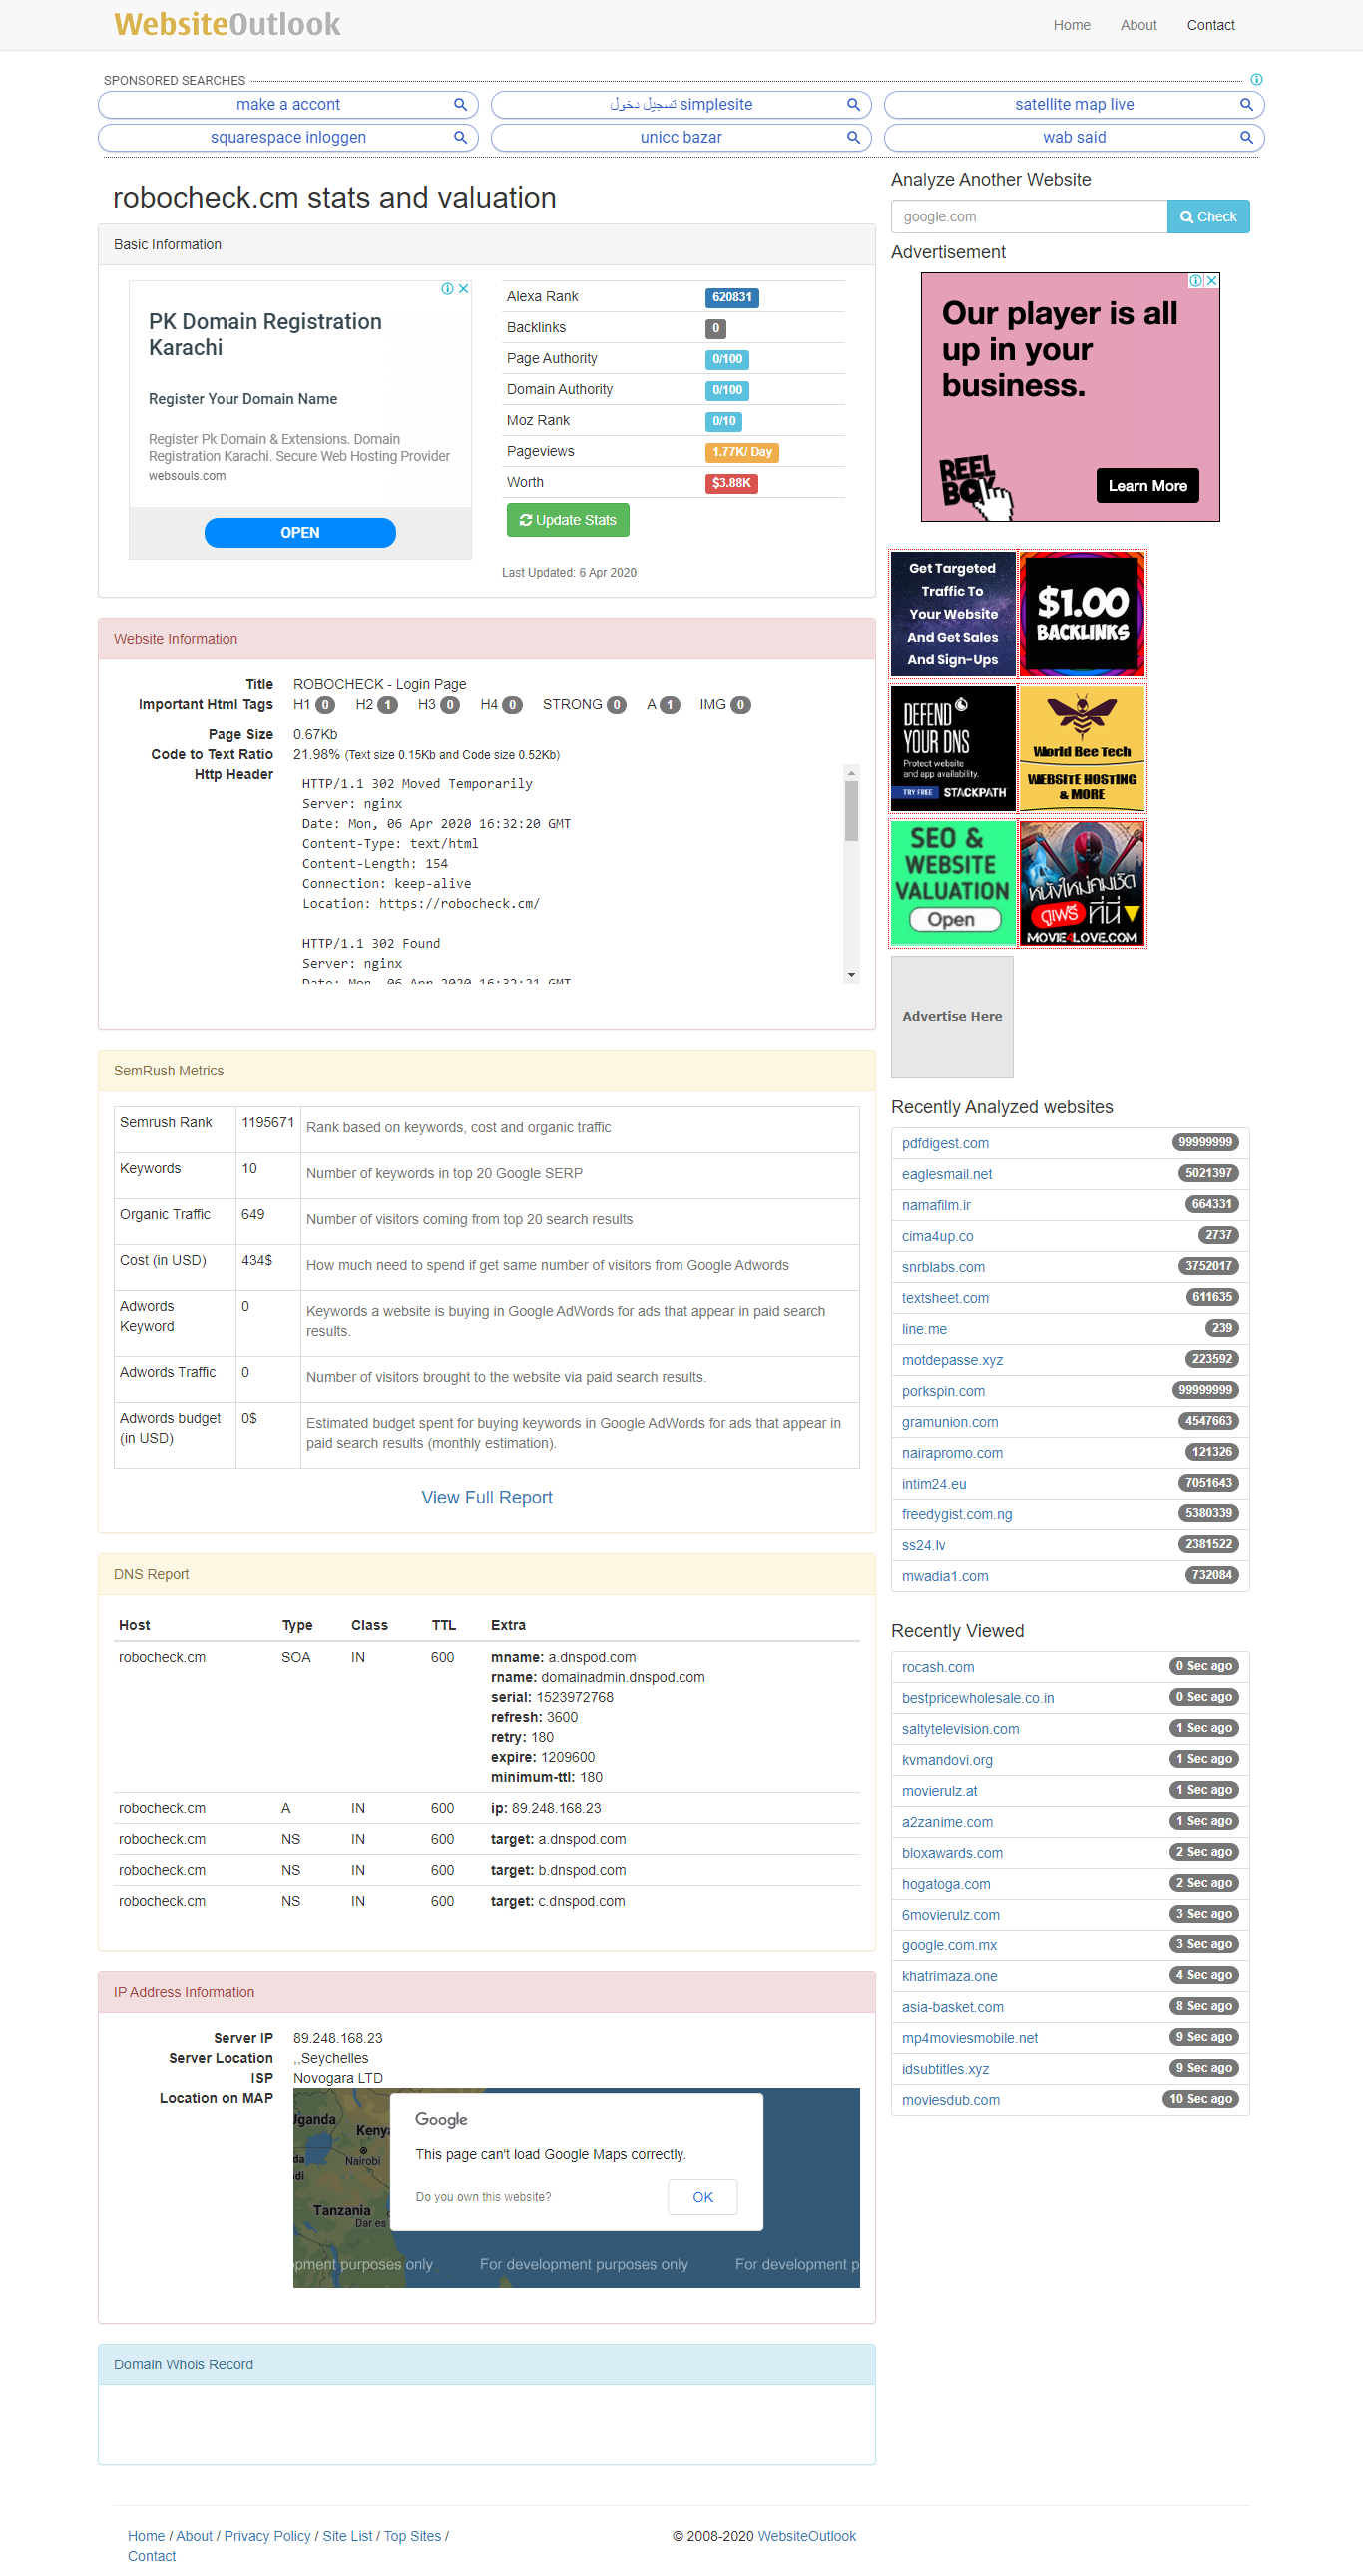
Task: Open 'SEO & Website Valuation' banner
Action: click(952, 883)
